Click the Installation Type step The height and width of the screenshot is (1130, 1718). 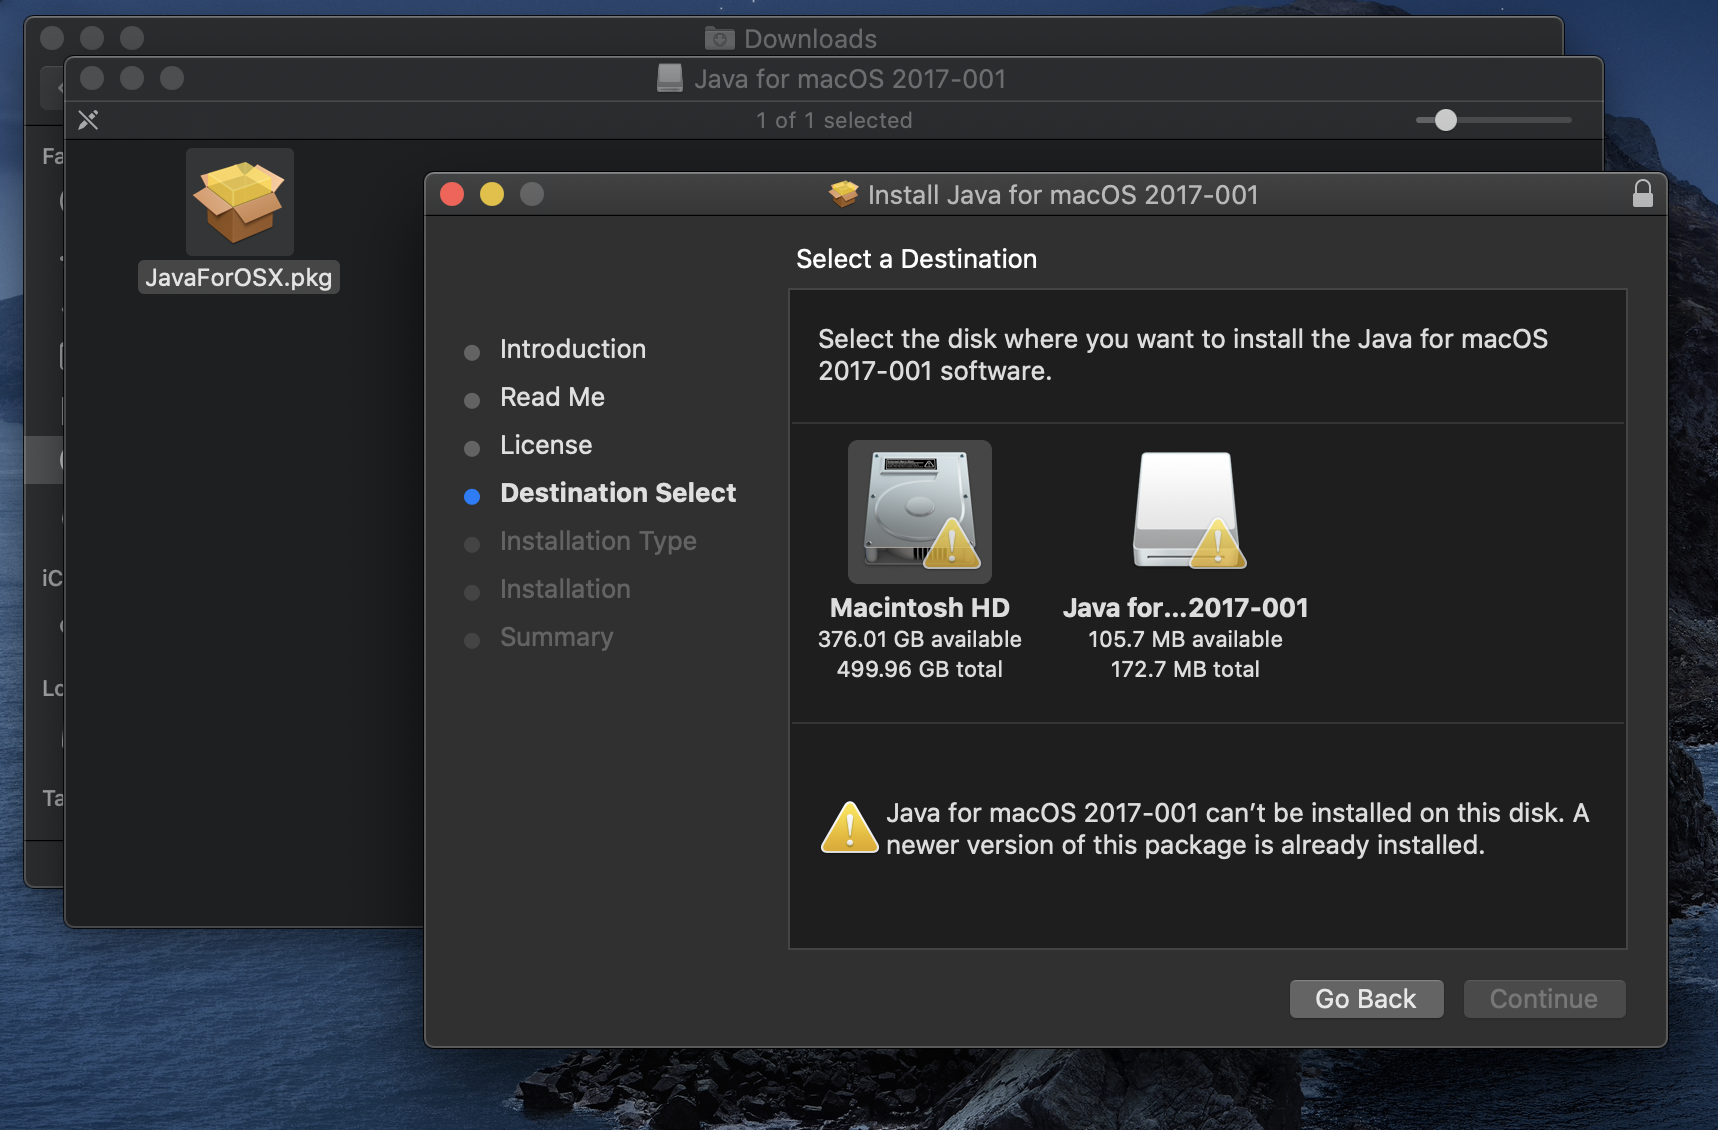pos(598,541)
